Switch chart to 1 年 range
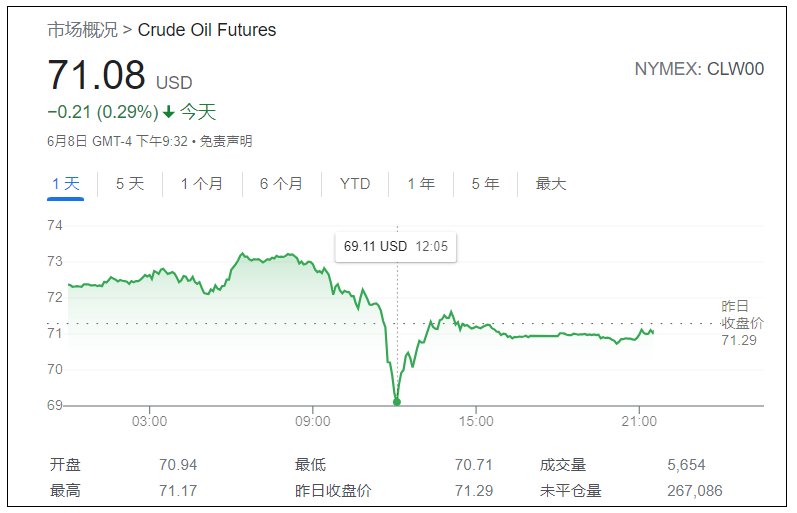The image size is (797, 513). (x=421, y=184)
